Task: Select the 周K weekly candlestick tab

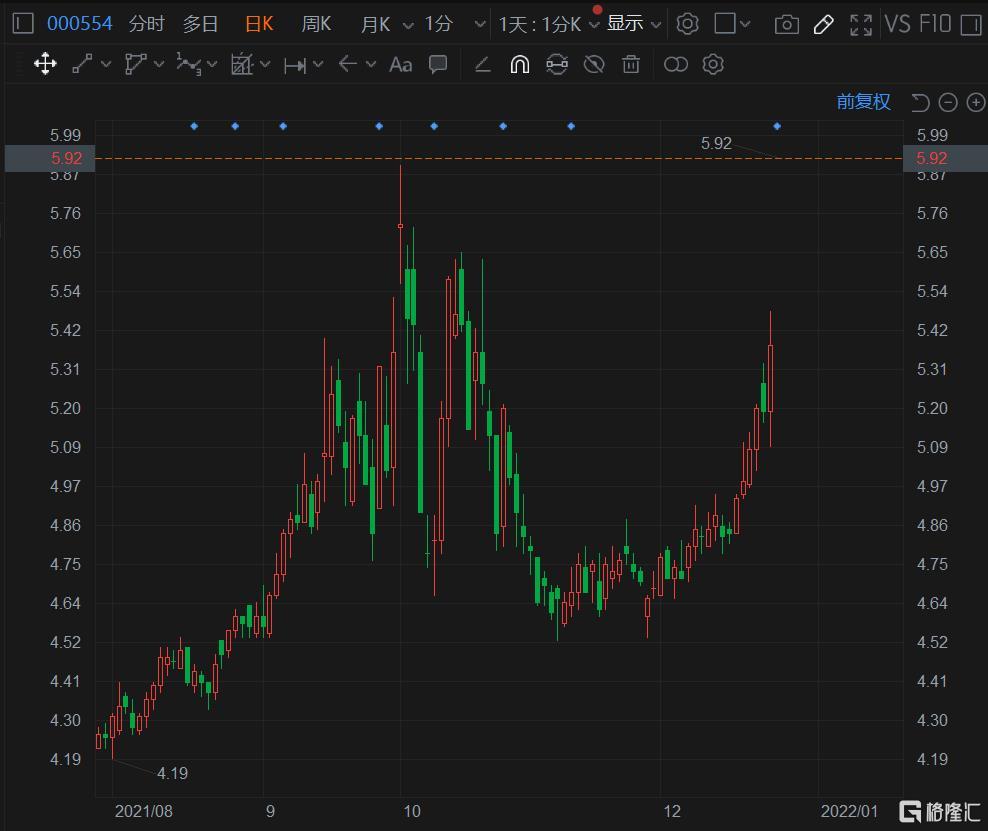Action: tap(316, 24)
